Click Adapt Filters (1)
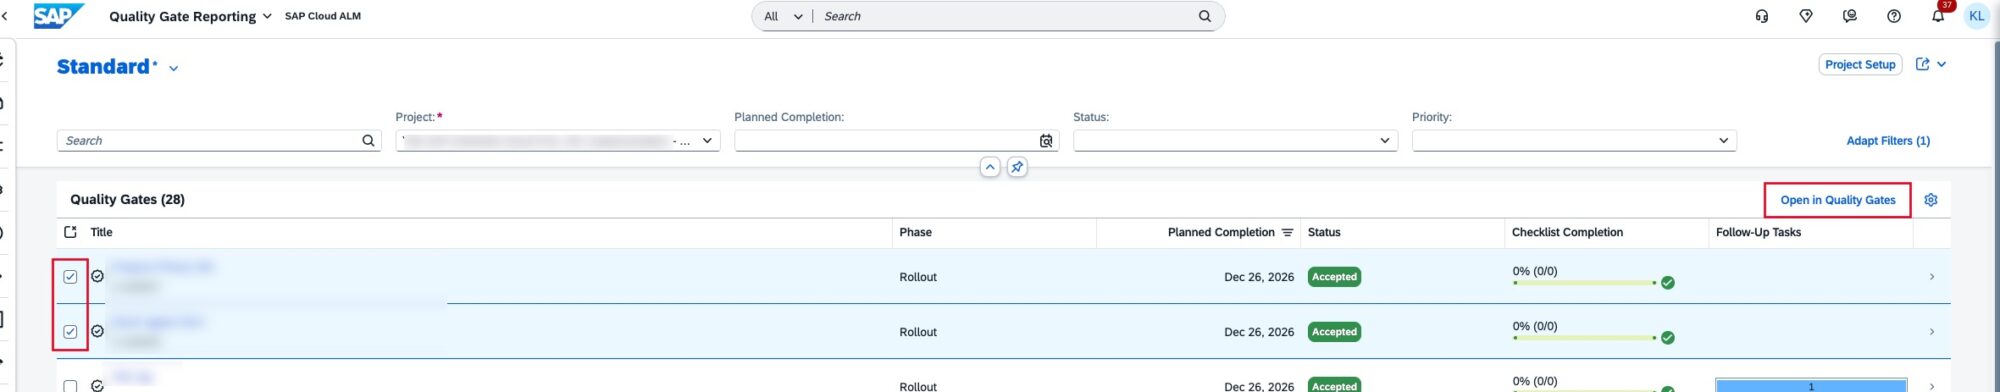2000x392 pixels. point(1888,141)
